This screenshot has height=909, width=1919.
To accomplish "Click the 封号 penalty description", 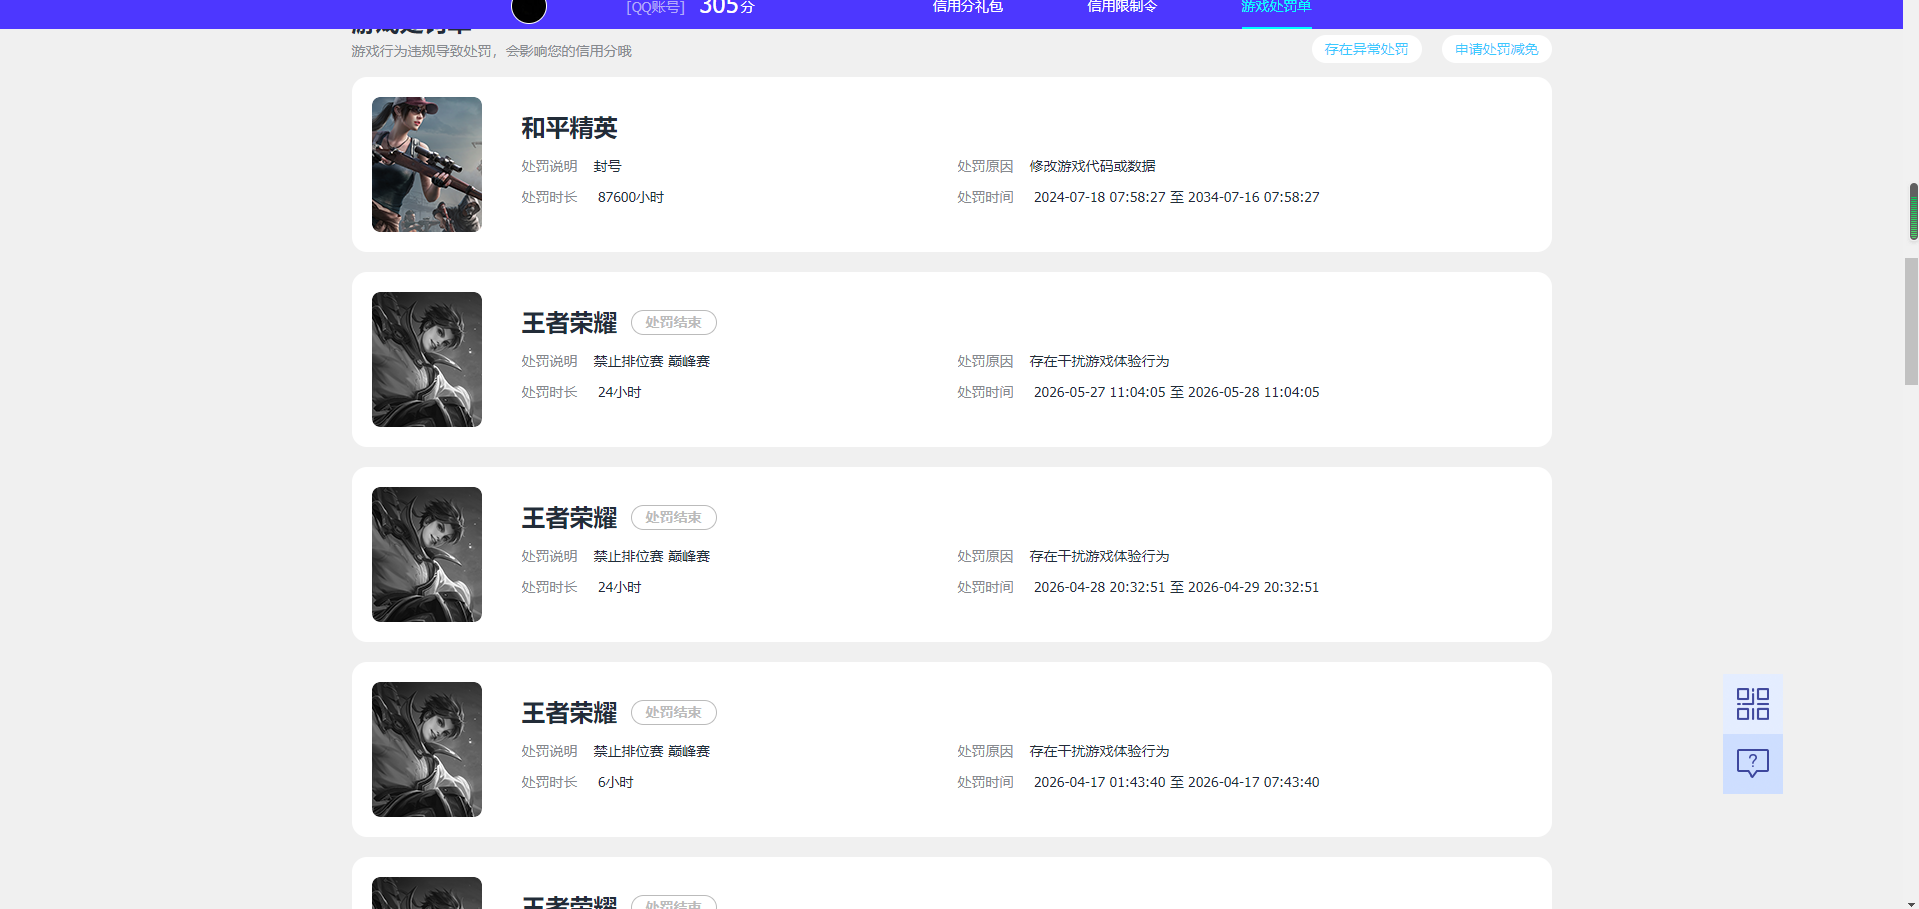I will click(x=607, y=166).
